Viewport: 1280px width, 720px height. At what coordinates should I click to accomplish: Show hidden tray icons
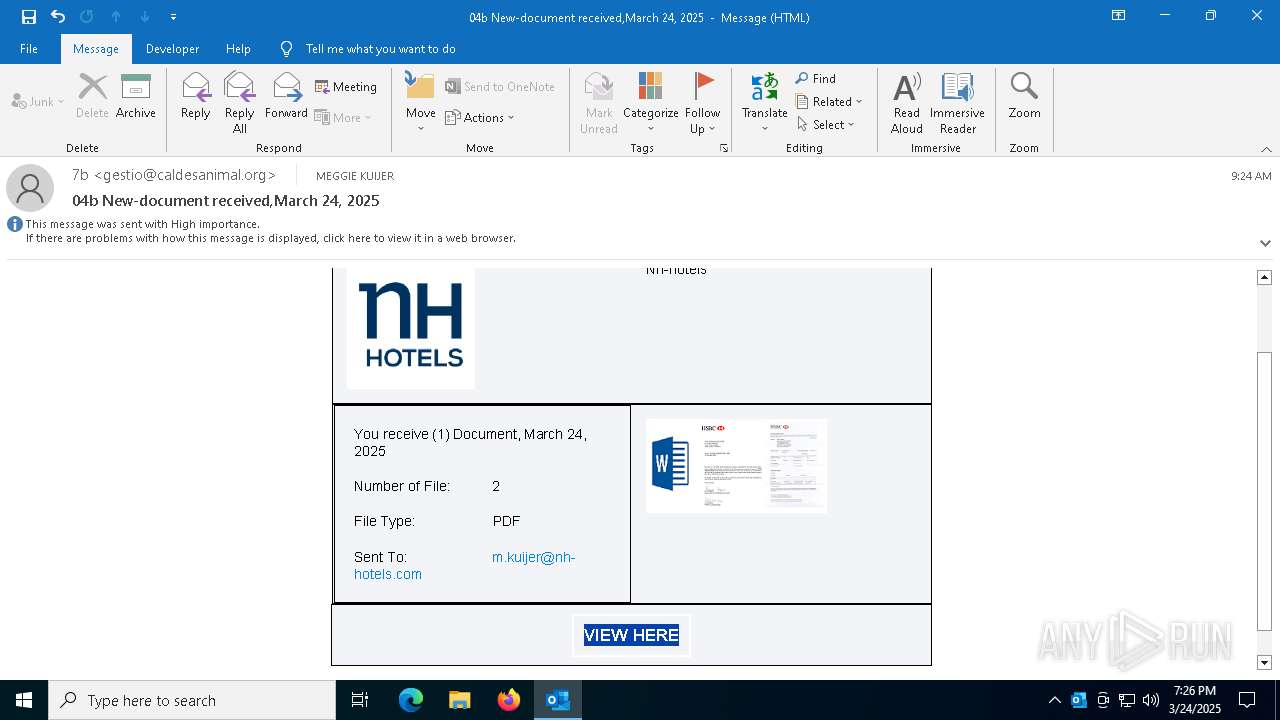[1054, 700]
